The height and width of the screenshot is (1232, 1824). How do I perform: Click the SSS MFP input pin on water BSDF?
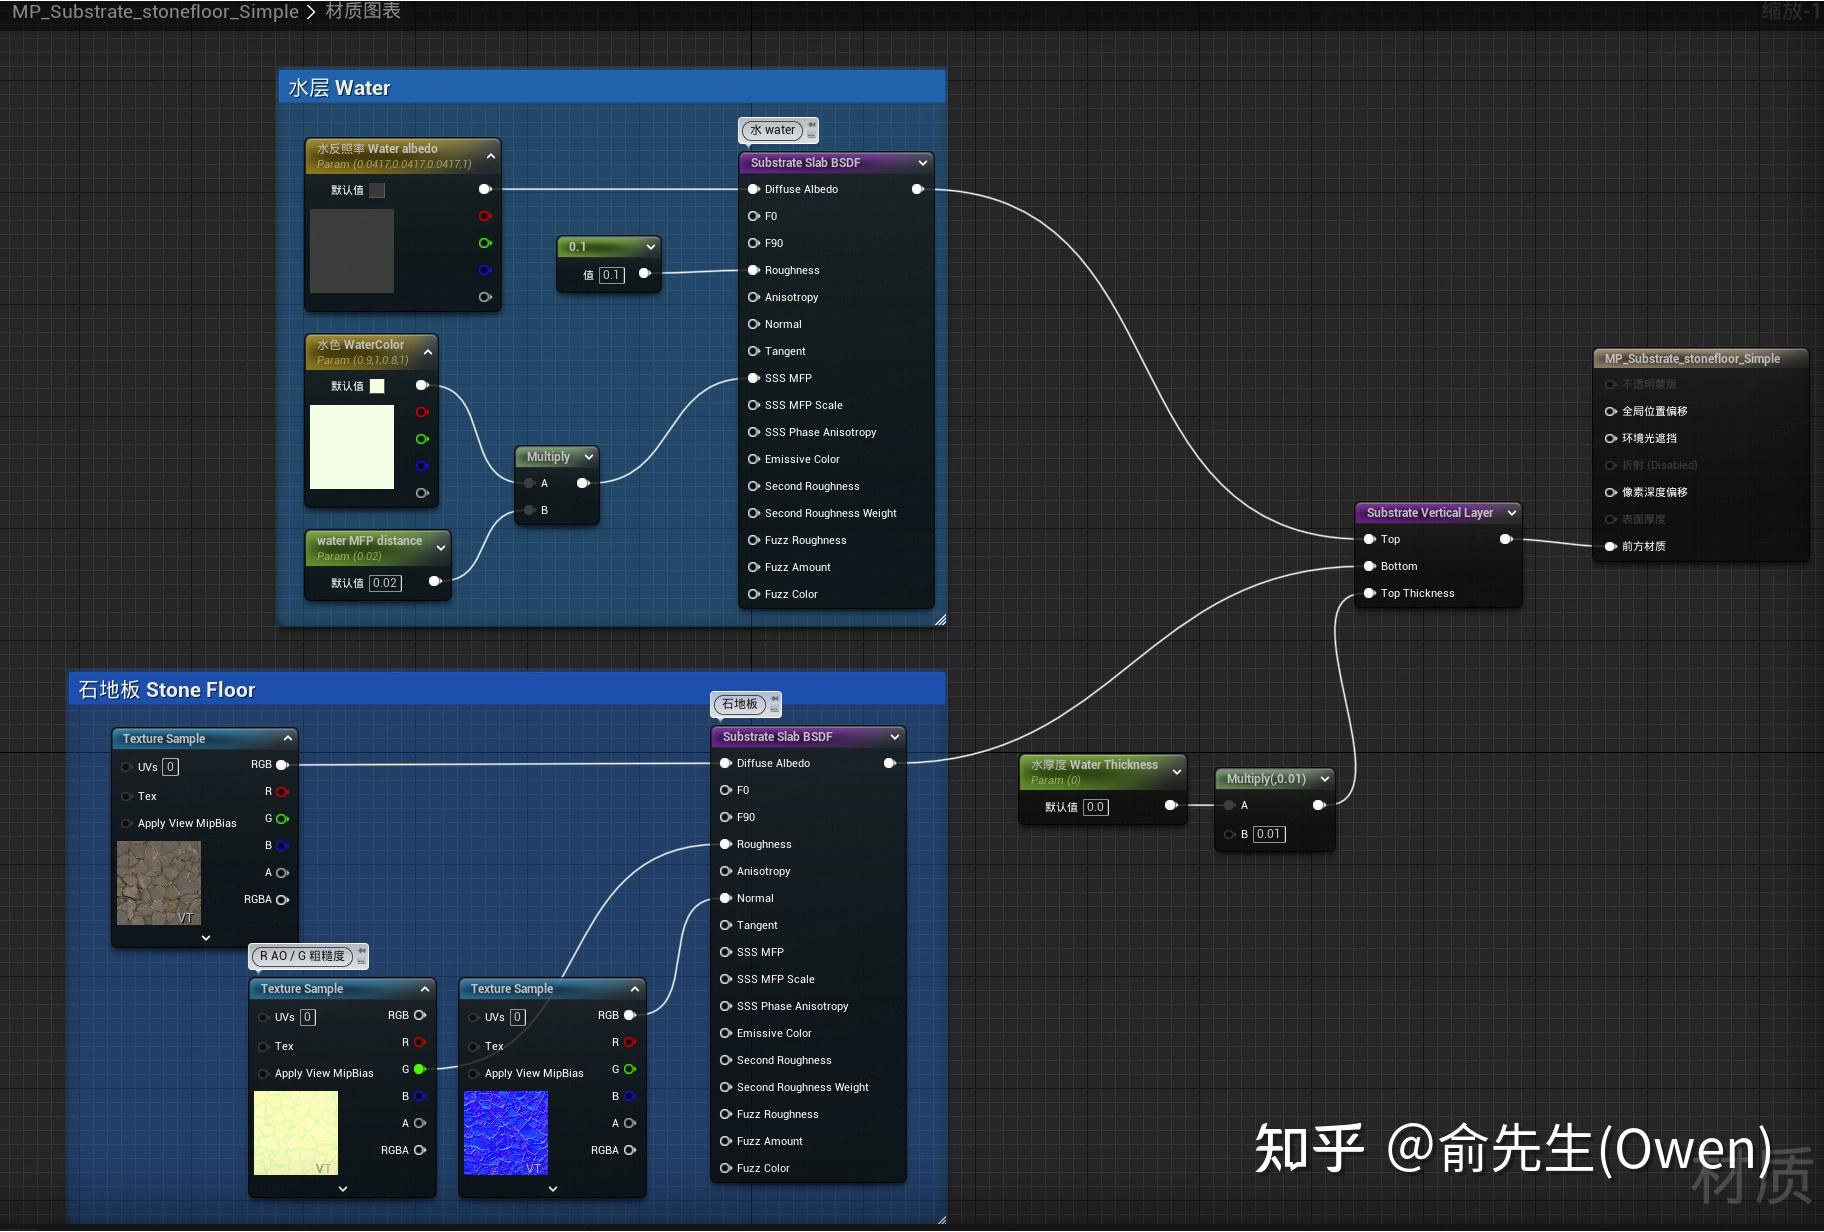pyautogui.click(x=754, y=378)
